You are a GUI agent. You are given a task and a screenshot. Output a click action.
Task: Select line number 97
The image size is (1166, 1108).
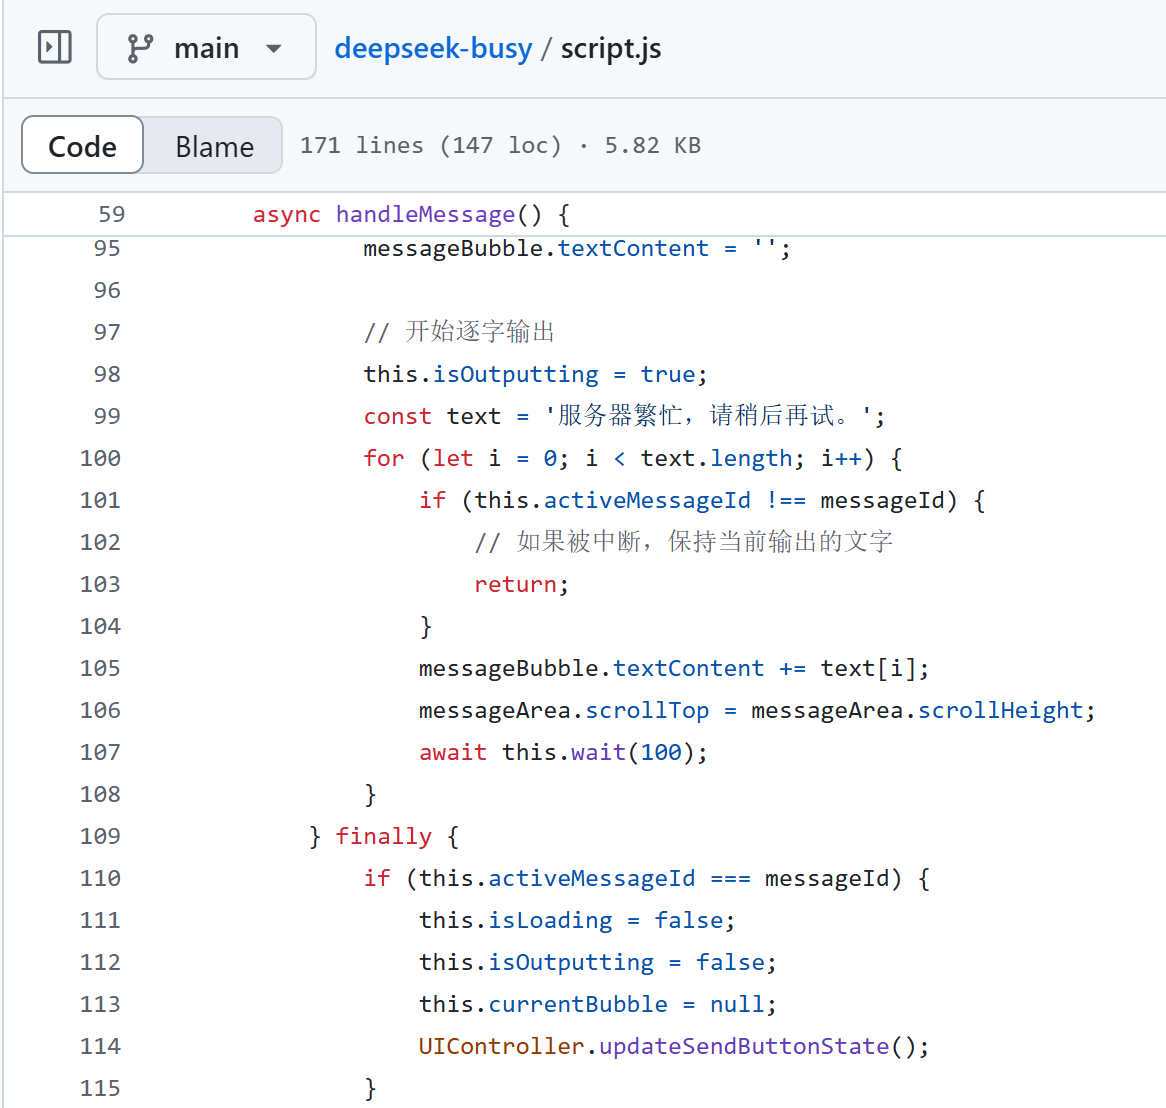tap(107, 332)
